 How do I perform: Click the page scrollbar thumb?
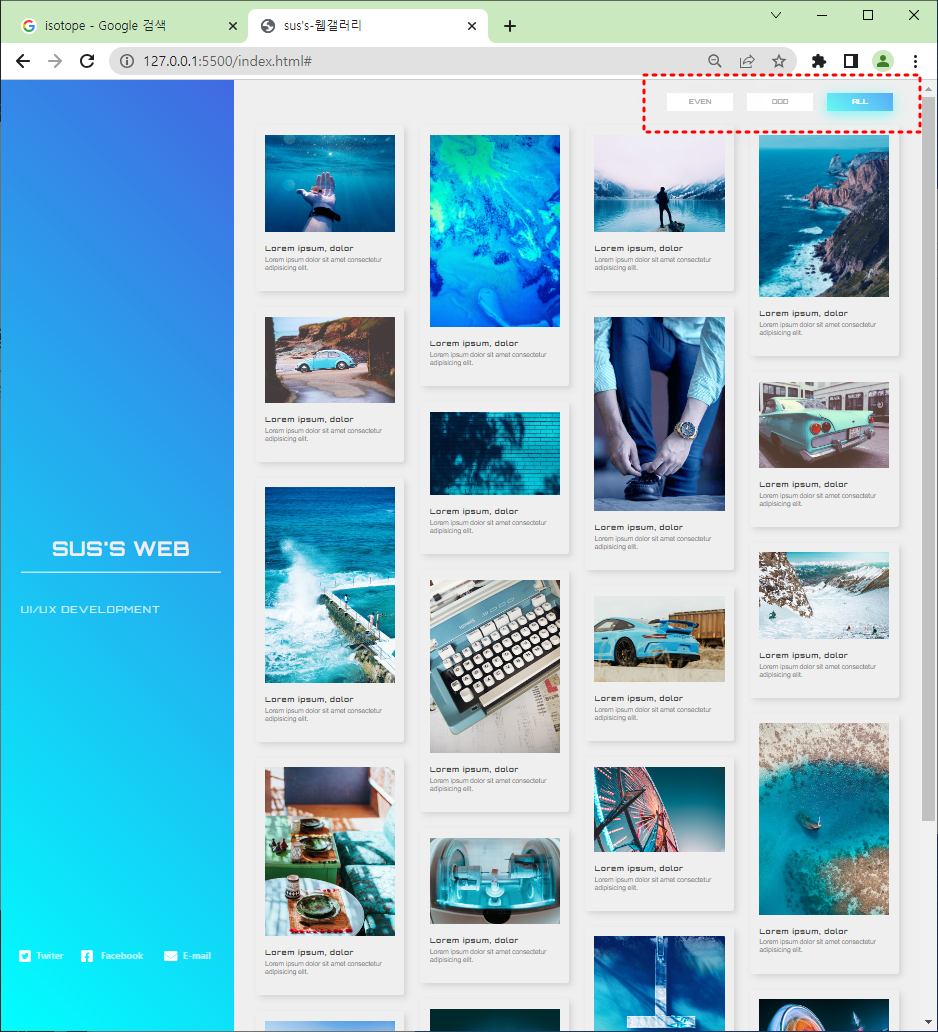[x=928, y=459]
